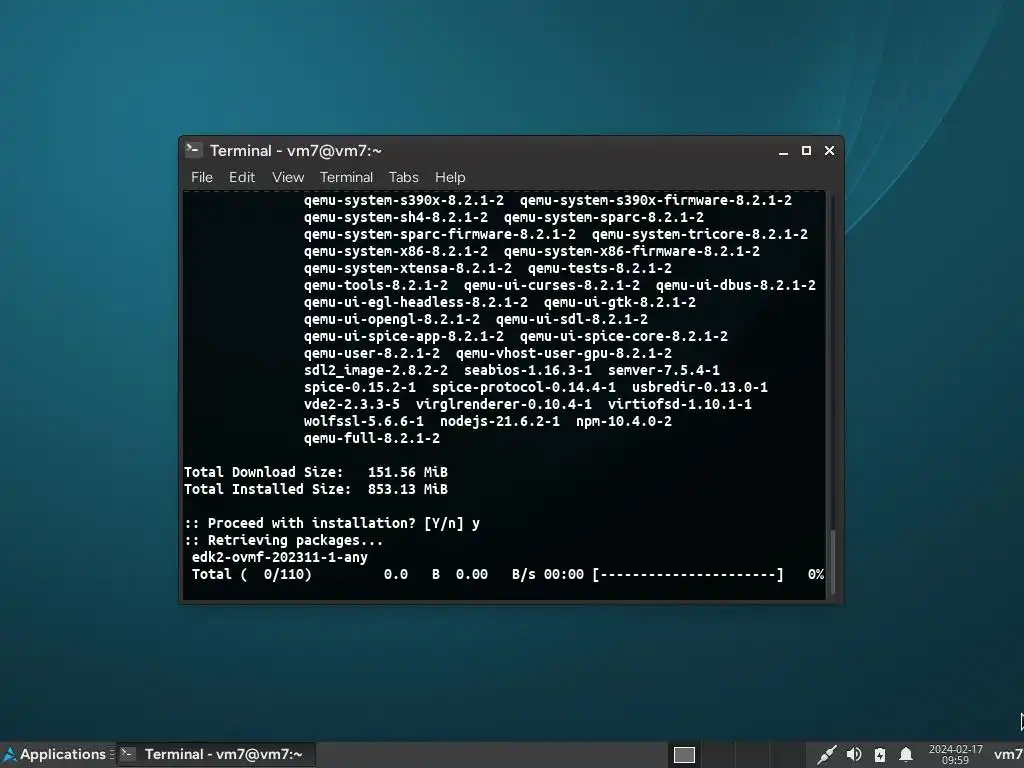Image resolution: width=1024 pixels, height=768 pixels.
Task: Open the notification bell icon
Action: [906, 755]
